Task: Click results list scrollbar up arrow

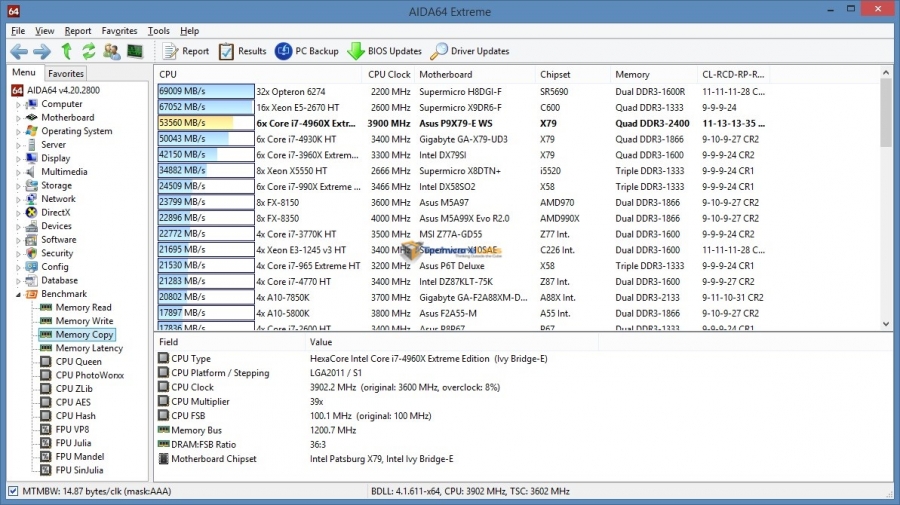Action: coord(886,73)
